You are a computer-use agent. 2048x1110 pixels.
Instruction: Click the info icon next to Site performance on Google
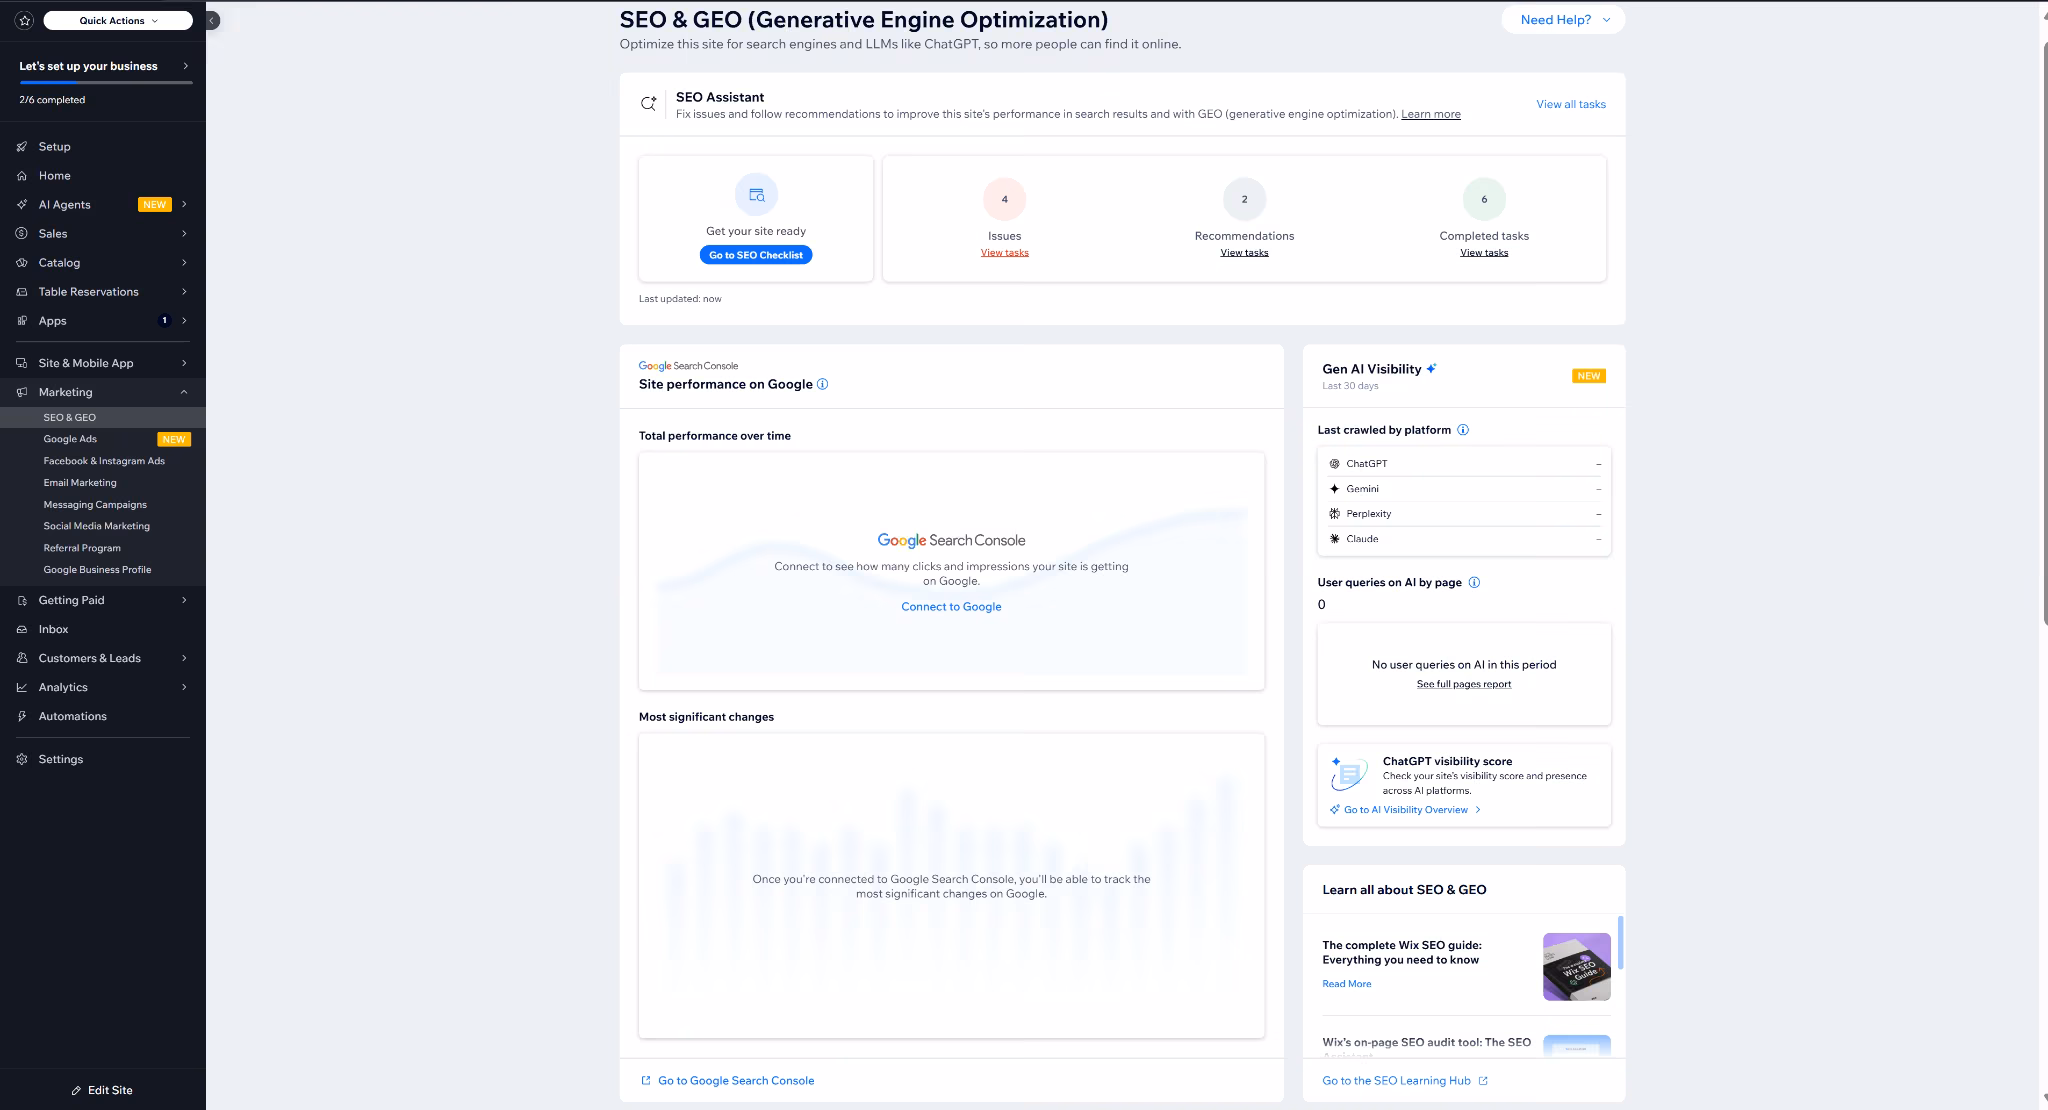tap(822, 384)
